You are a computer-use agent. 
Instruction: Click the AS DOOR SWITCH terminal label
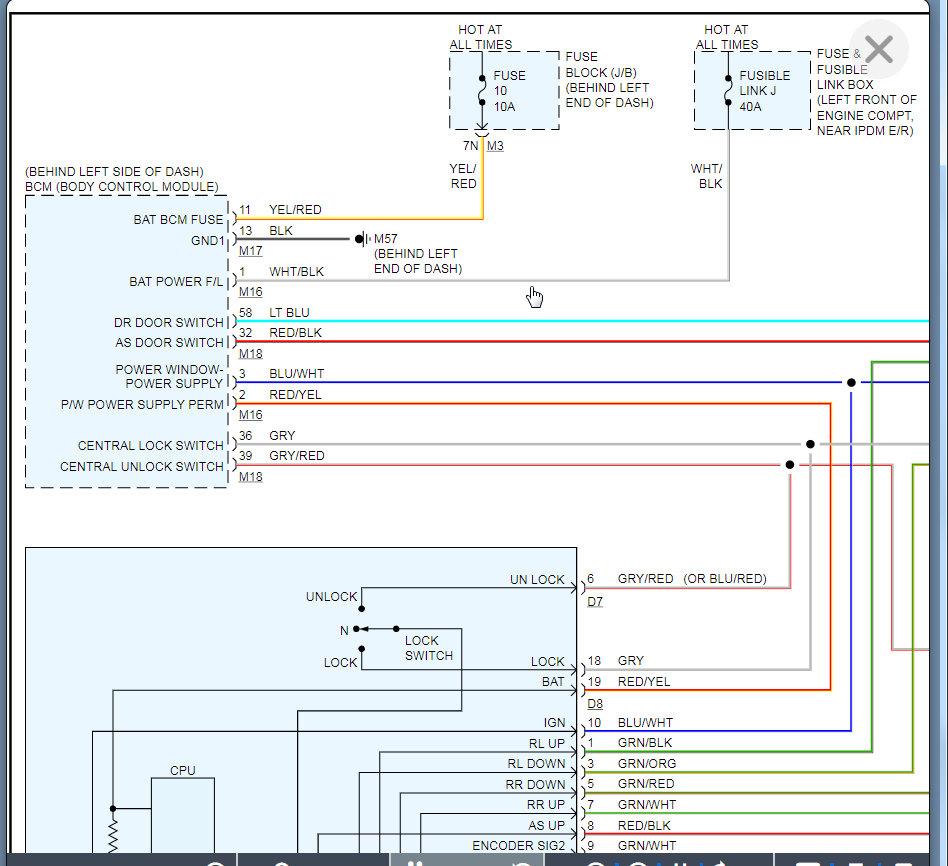click(x=169, y=343)
